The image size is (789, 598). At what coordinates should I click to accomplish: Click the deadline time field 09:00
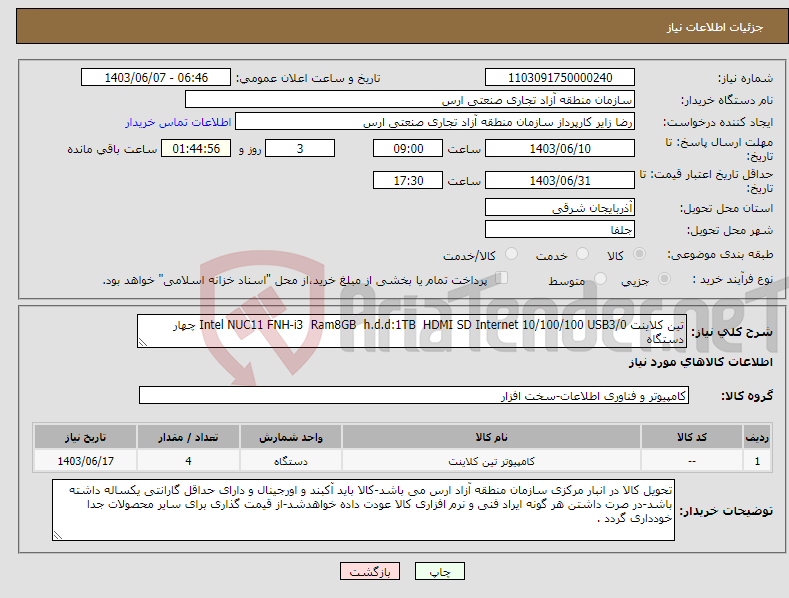point(408,148)
